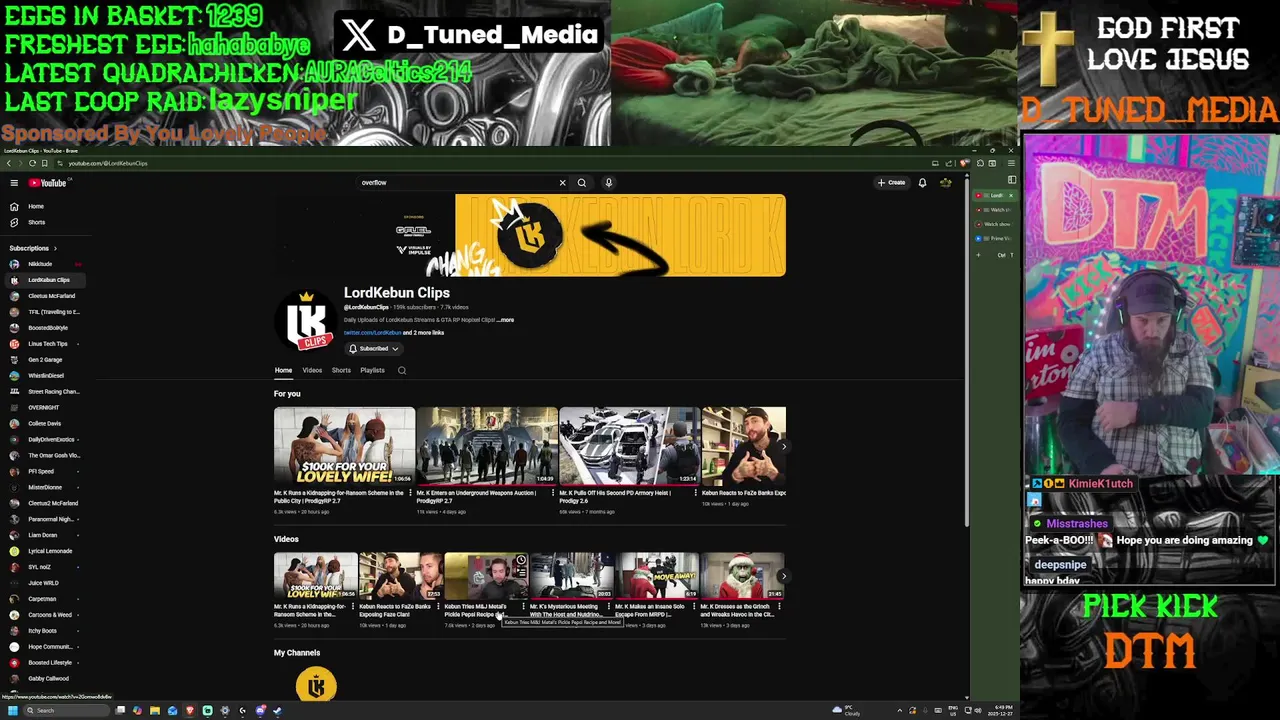Image resolution: width=1280 pixels, height=720 pixels.
Task: Open the Subscribed notification dropdown
Action: (x=373, y=349)
